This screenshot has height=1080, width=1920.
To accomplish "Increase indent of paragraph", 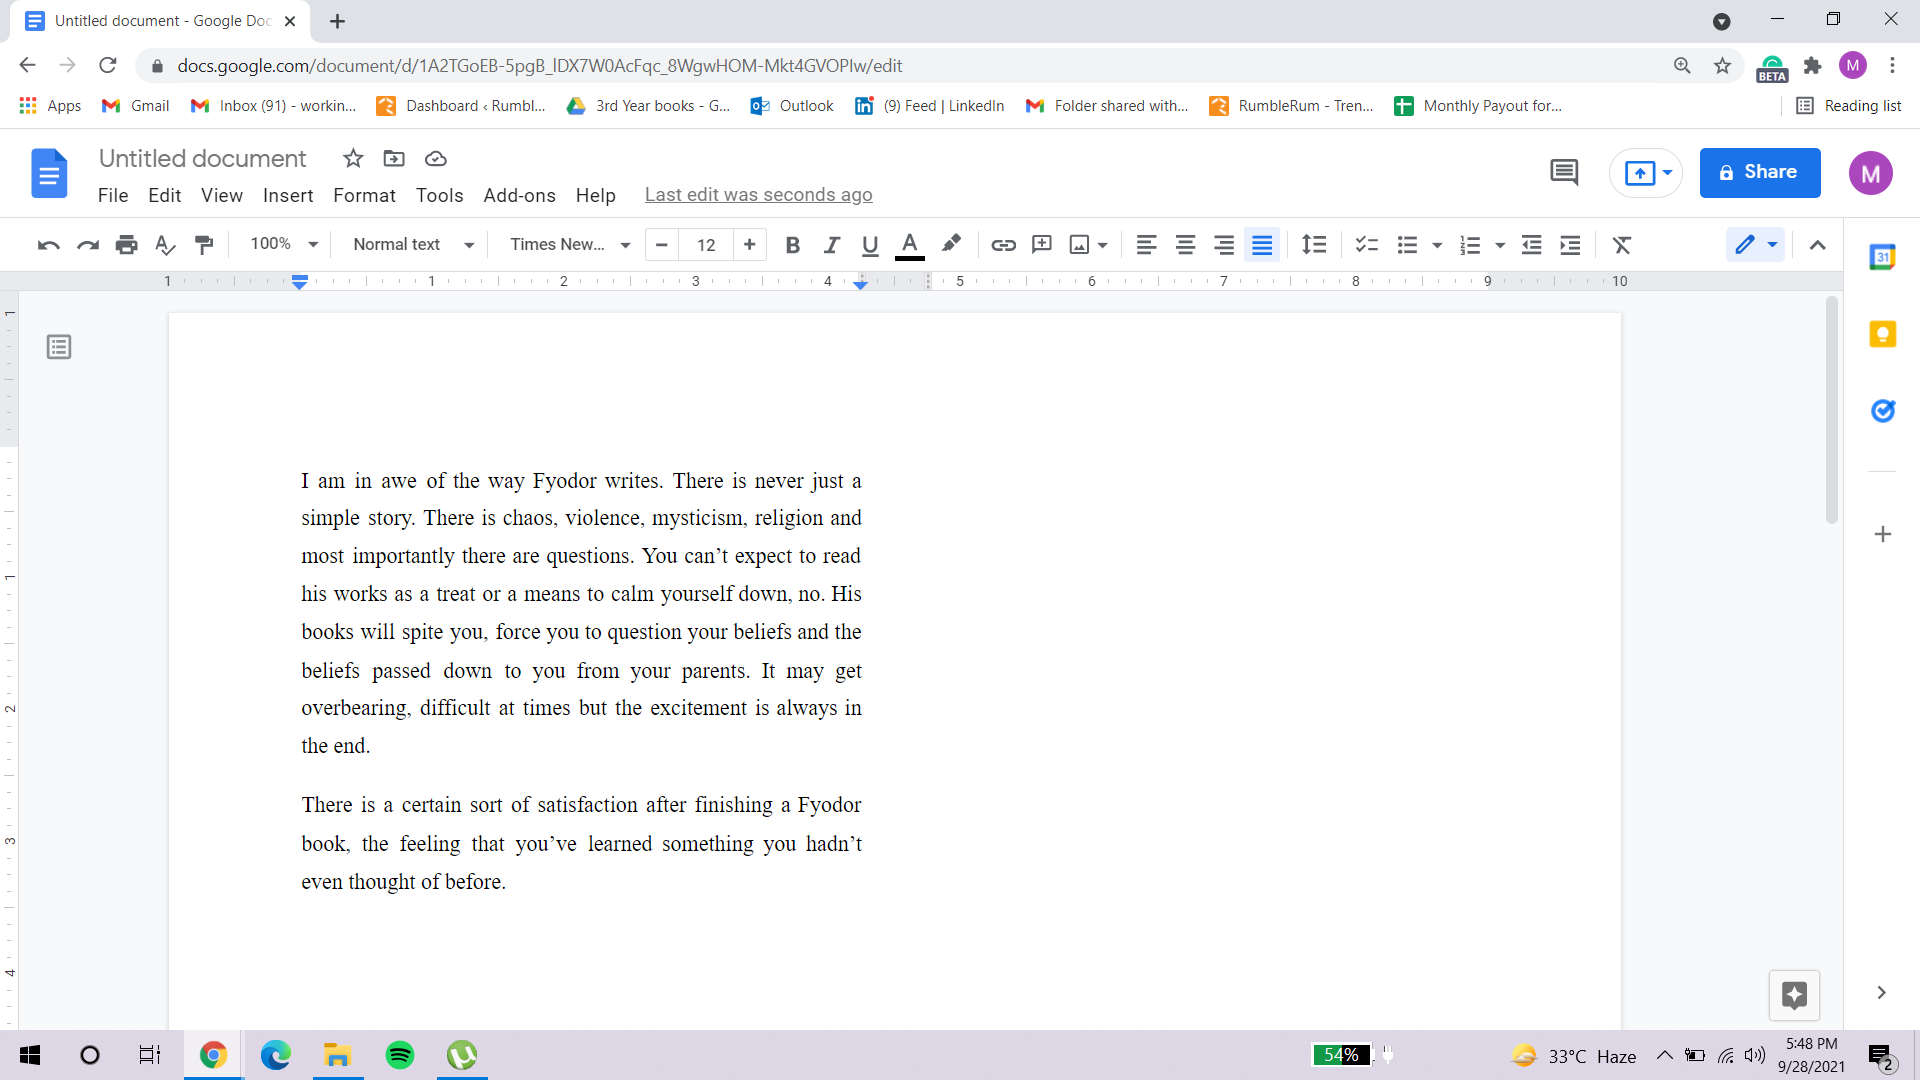I will tap(1570, 245).
